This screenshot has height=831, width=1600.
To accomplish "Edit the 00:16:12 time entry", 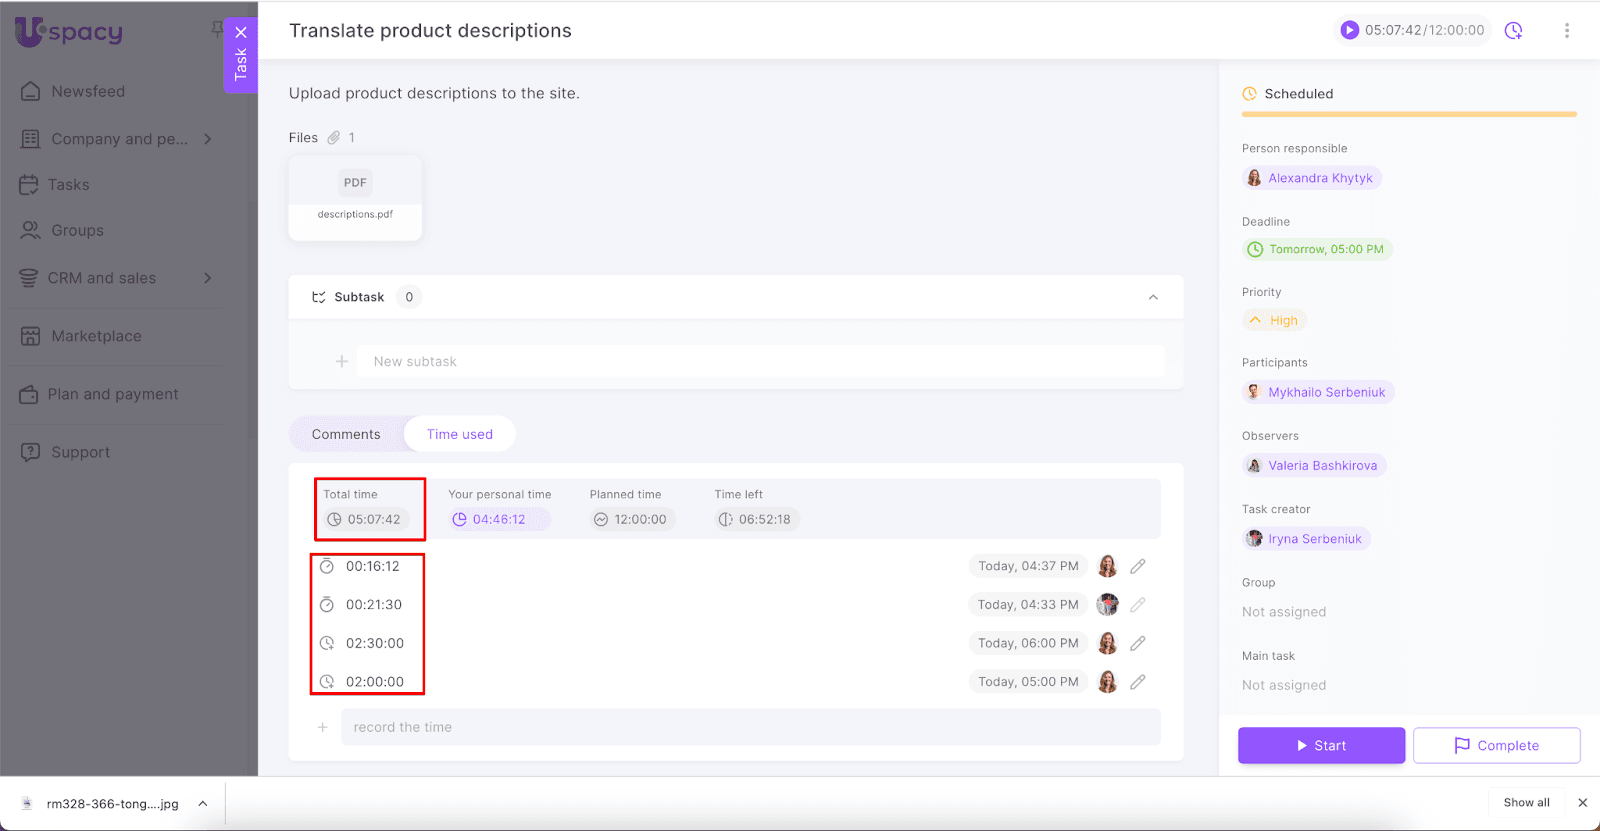I will coord(1138,567).
